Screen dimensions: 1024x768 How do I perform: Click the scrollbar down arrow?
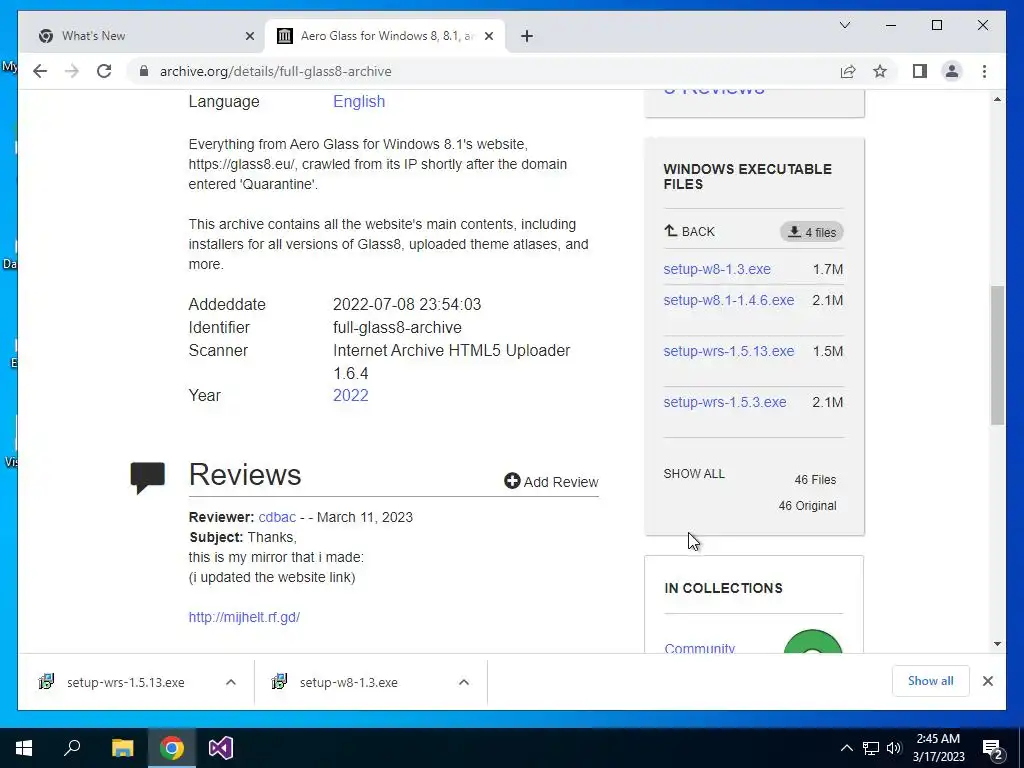tap(997, 644)
